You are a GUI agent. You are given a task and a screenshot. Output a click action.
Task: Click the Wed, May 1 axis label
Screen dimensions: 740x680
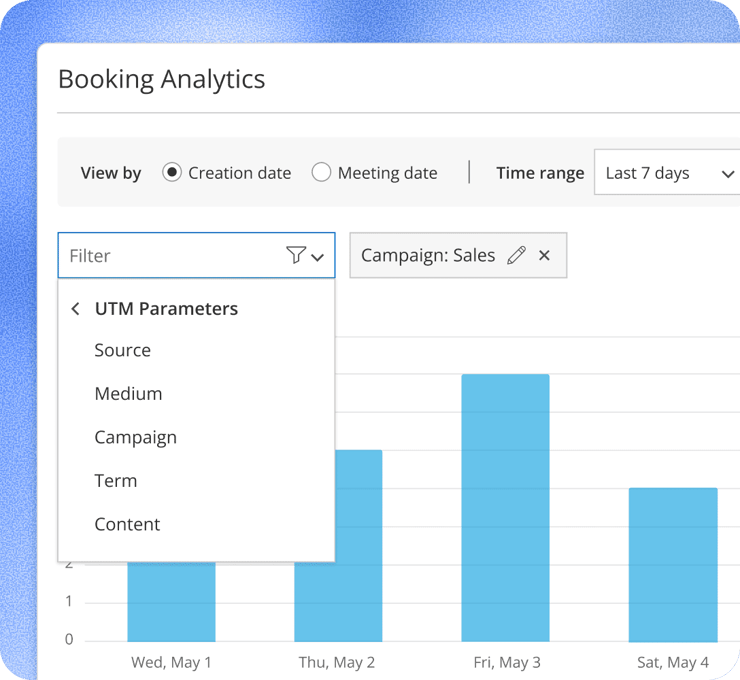(x=171, y=663)
